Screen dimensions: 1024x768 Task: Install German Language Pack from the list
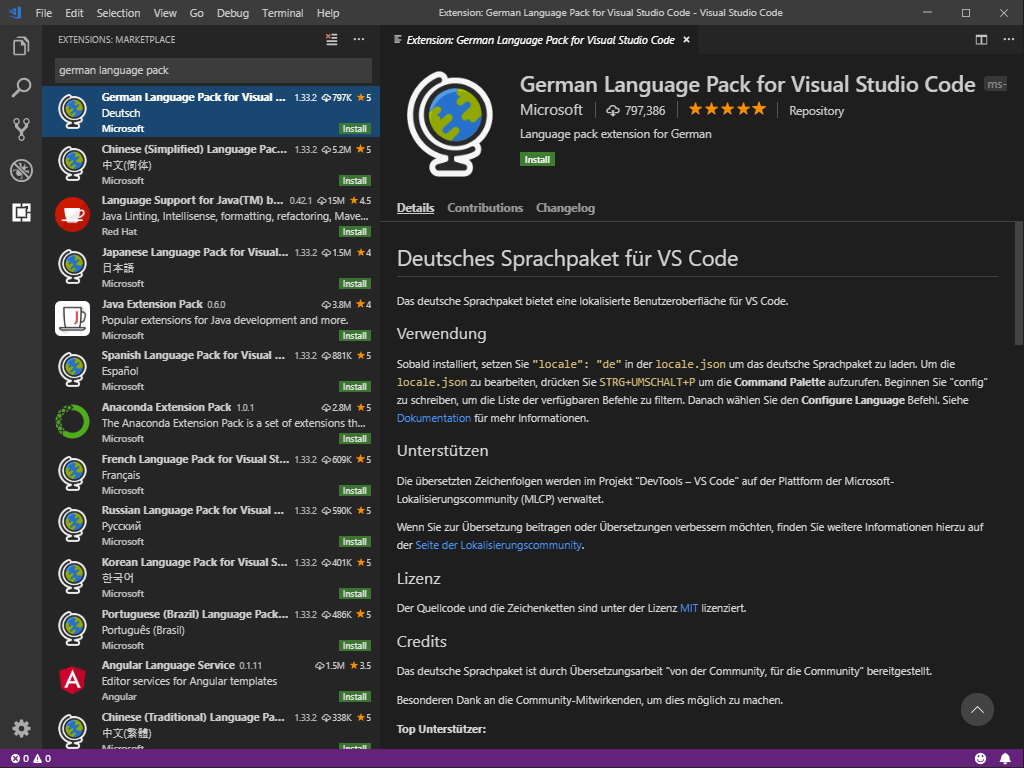point(355,129)
